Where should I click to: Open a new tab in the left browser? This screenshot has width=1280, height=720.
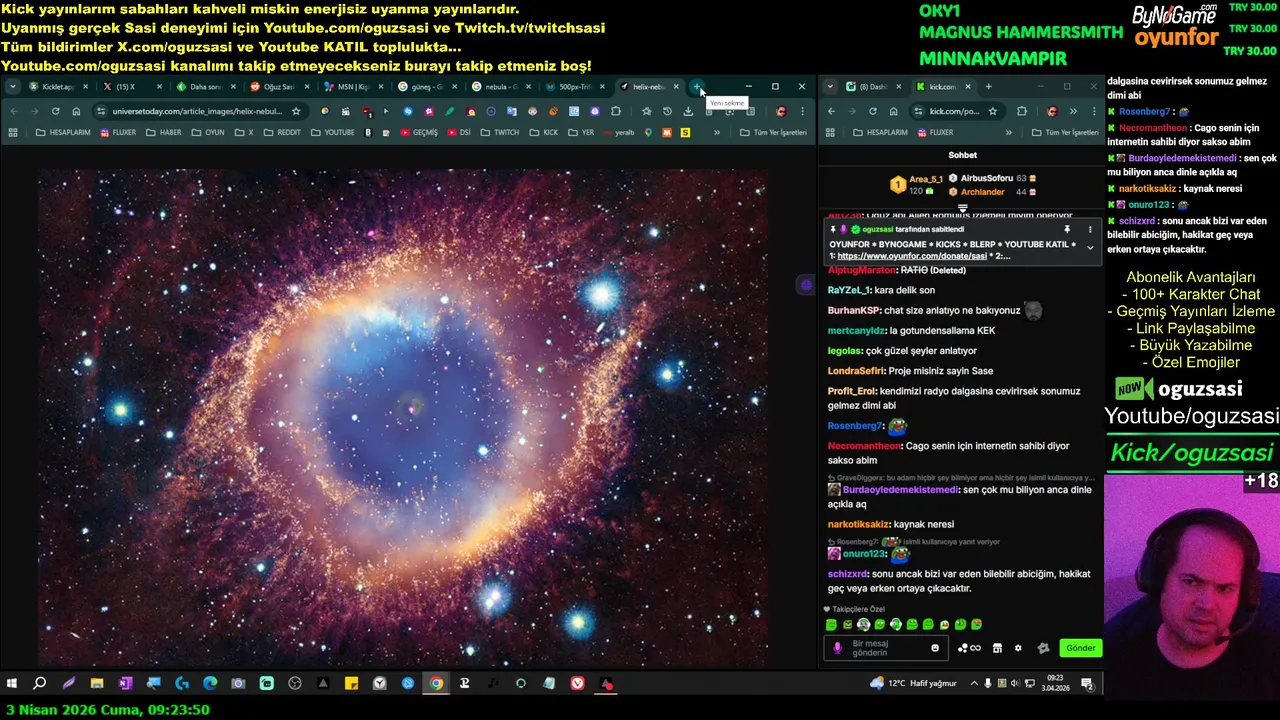click(697, 87)
